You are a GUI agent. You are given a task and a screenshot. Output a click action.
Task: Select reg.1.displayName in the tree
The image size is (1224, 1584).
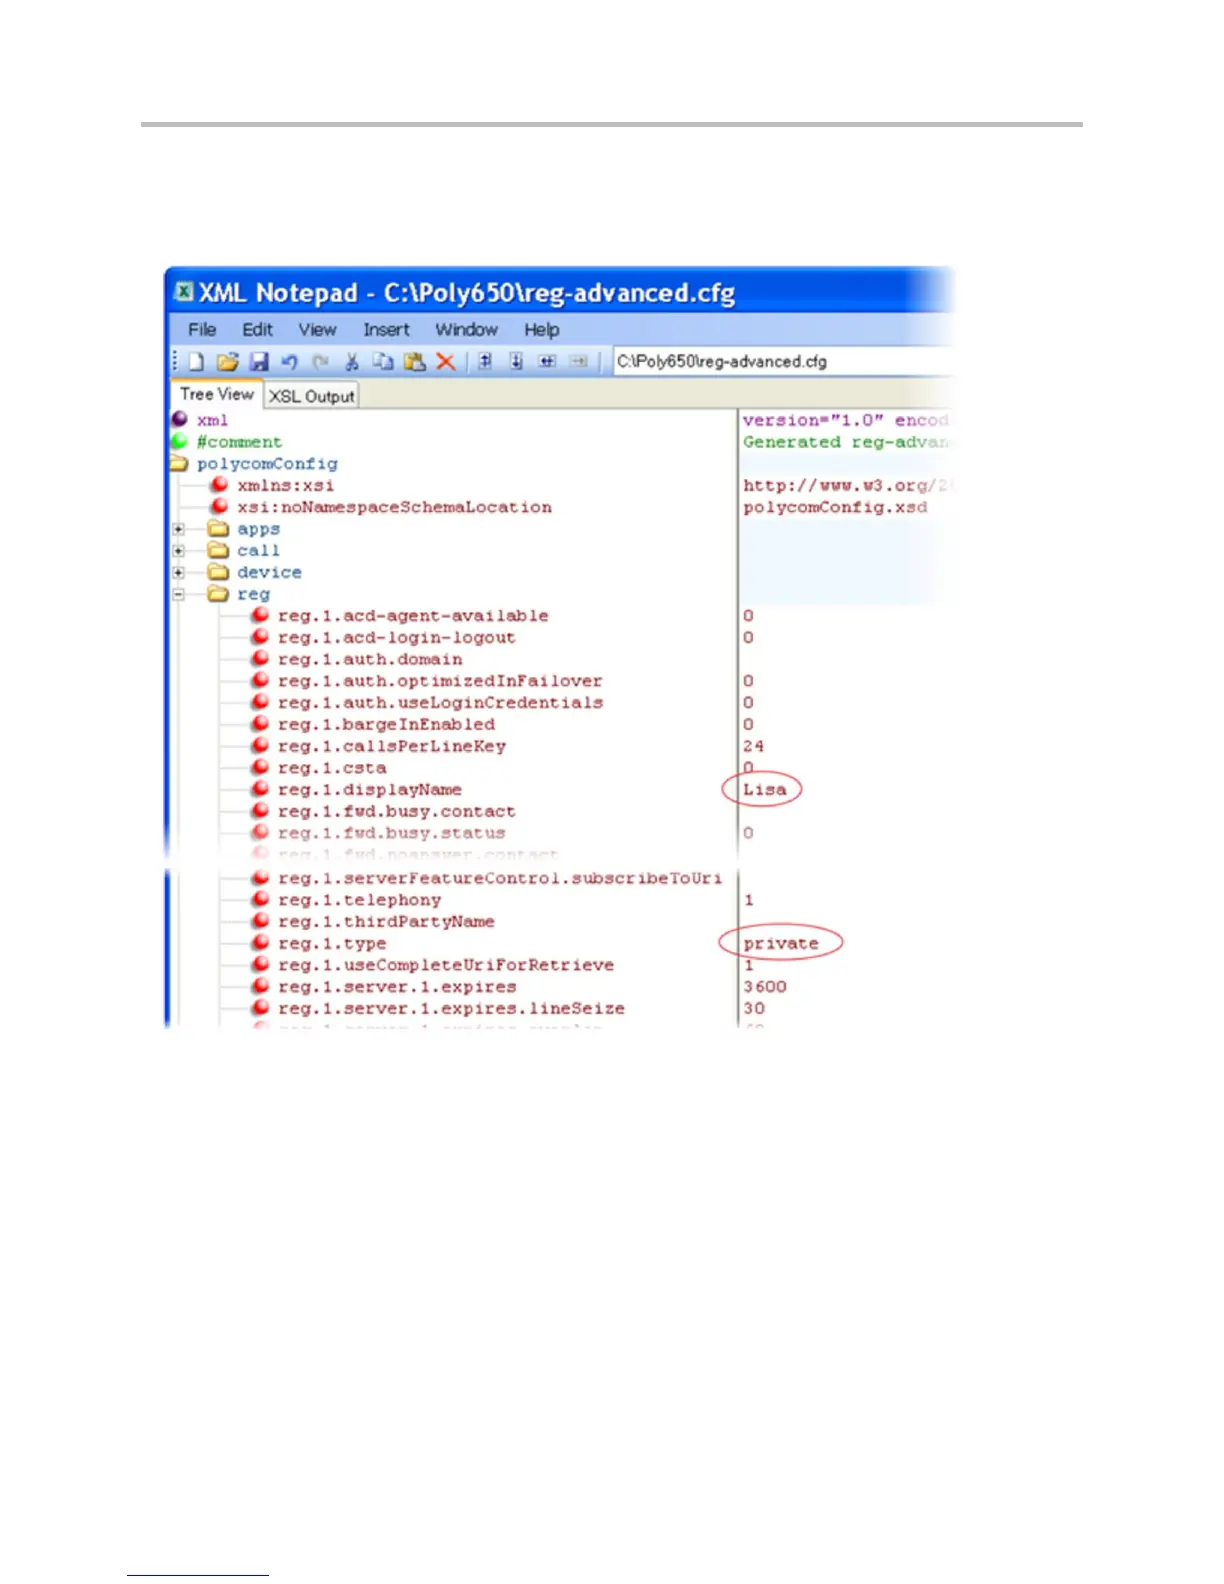370,790
